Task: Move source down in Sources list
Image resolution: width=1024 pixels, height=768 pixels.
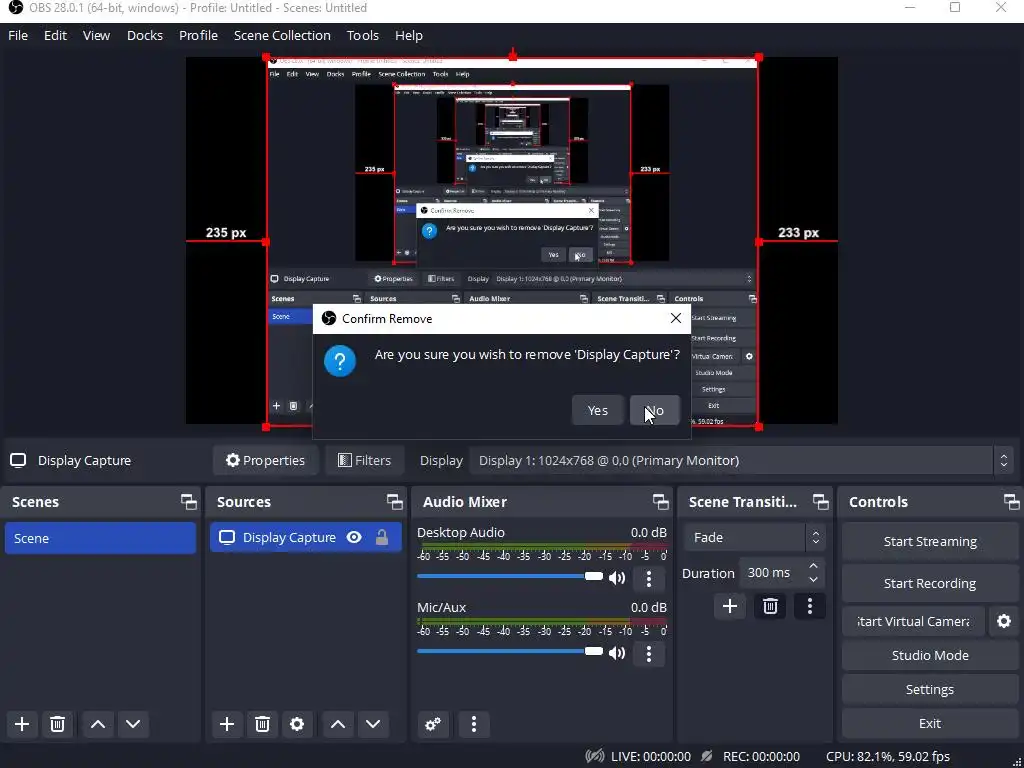Action: tap(373, 724)
